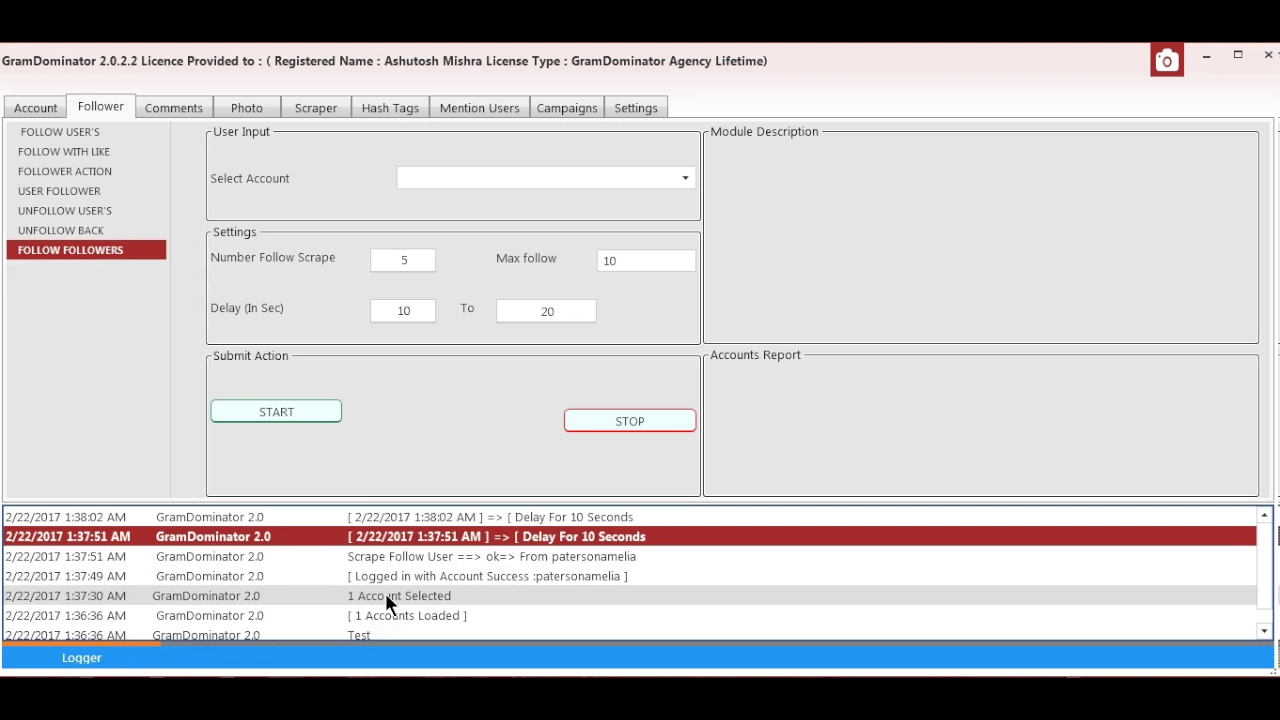Click the STOP button
The height and width of the screenshot is (720, 1280).
point(630,421)
